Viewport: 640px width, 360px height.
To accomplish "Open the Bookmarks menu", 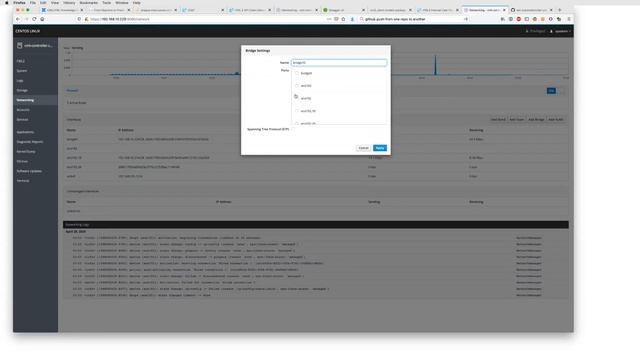I will [89, 2].
